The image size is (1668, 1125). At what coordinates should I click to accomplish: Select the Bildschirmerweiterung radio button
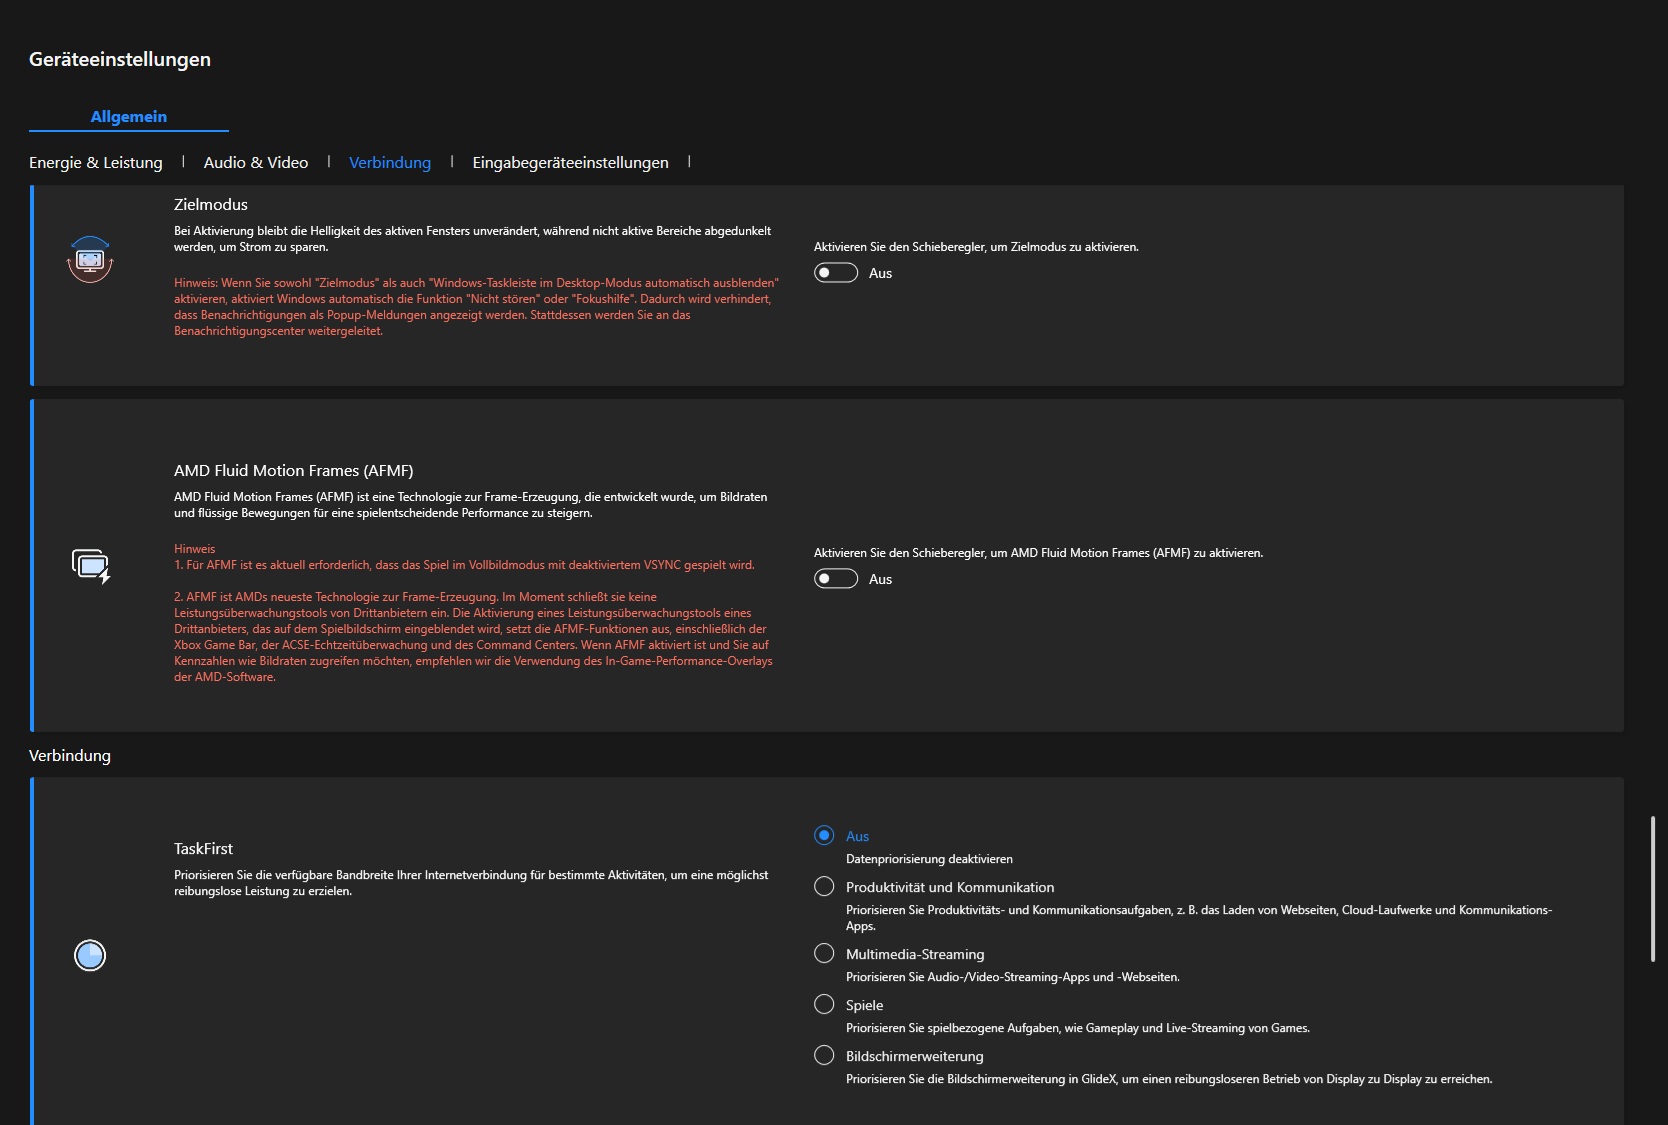point(824,1055)
